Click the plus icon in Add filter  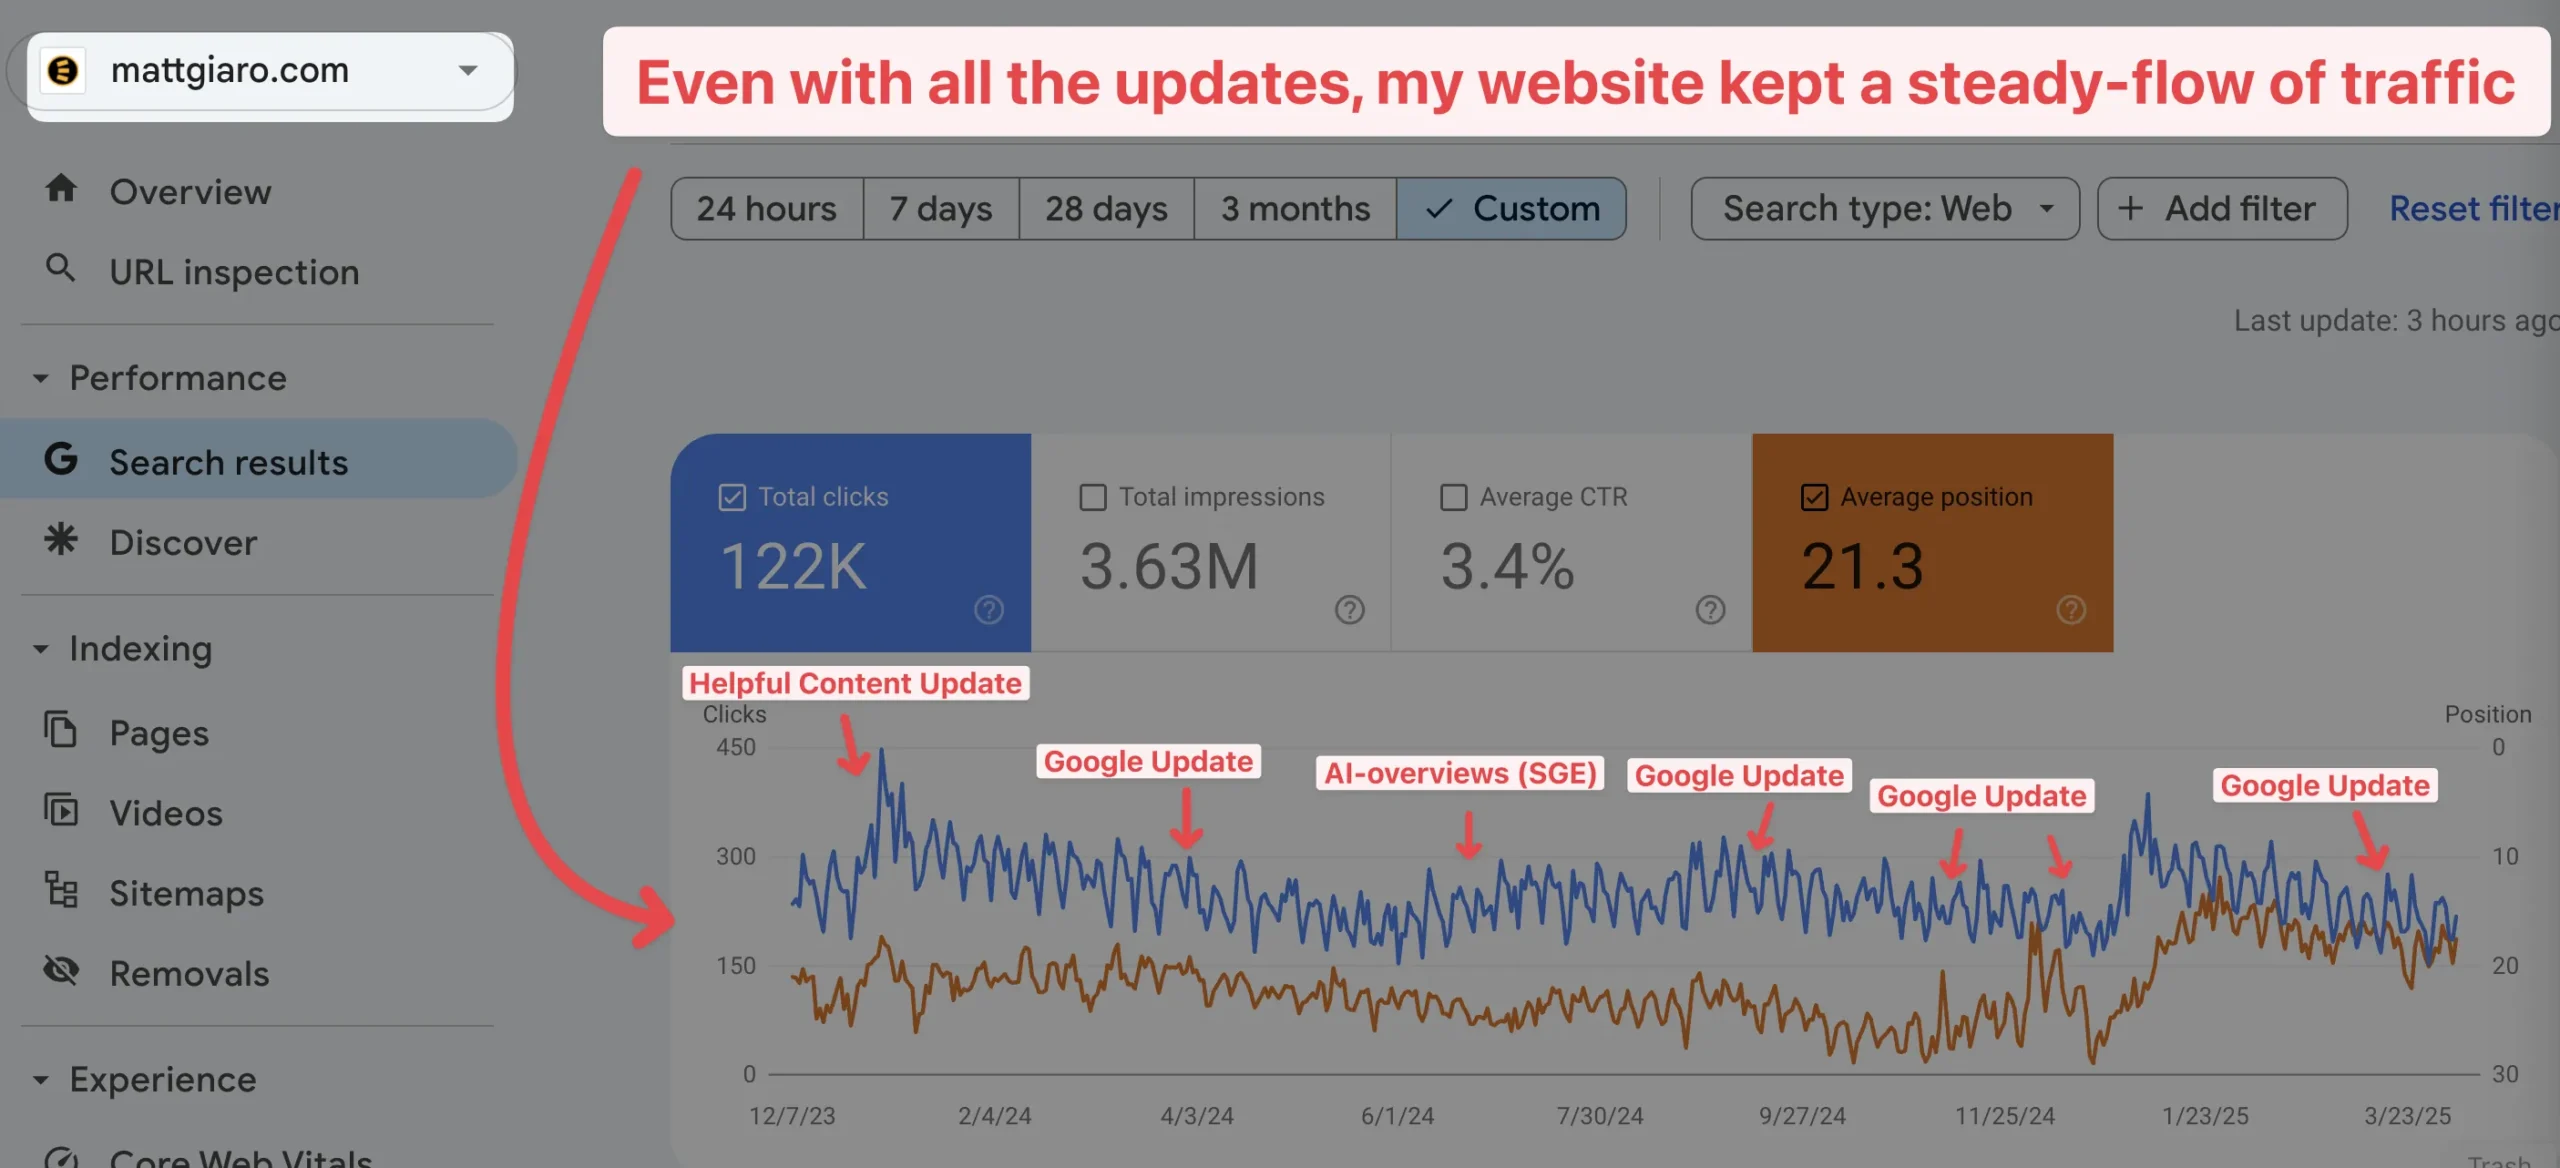pyautogui.click(x=2131, y=208)
